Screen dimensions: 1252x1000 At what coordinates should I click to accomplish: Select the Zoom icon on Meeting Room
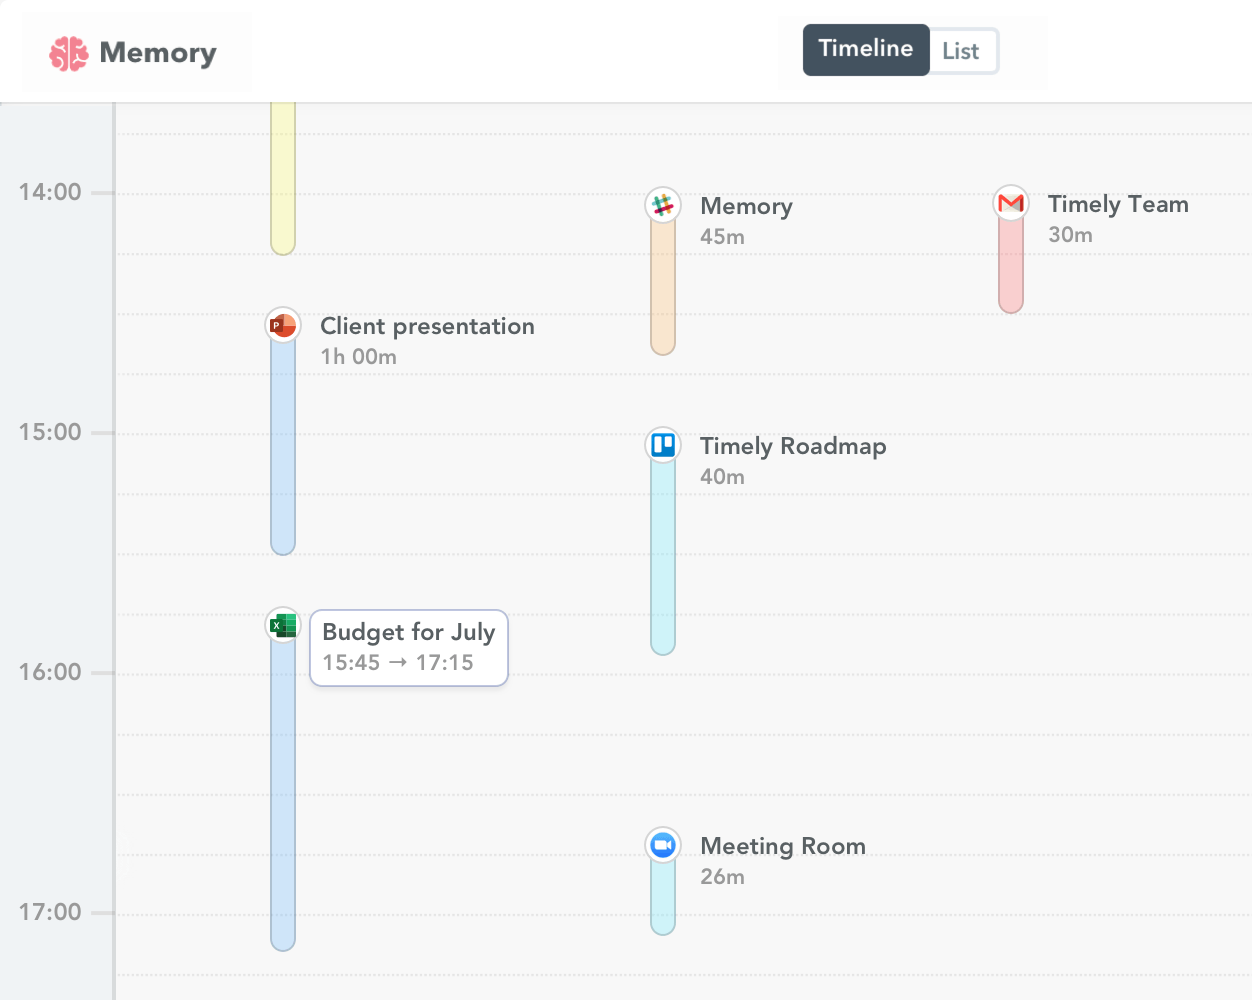(x=662, y=844)
